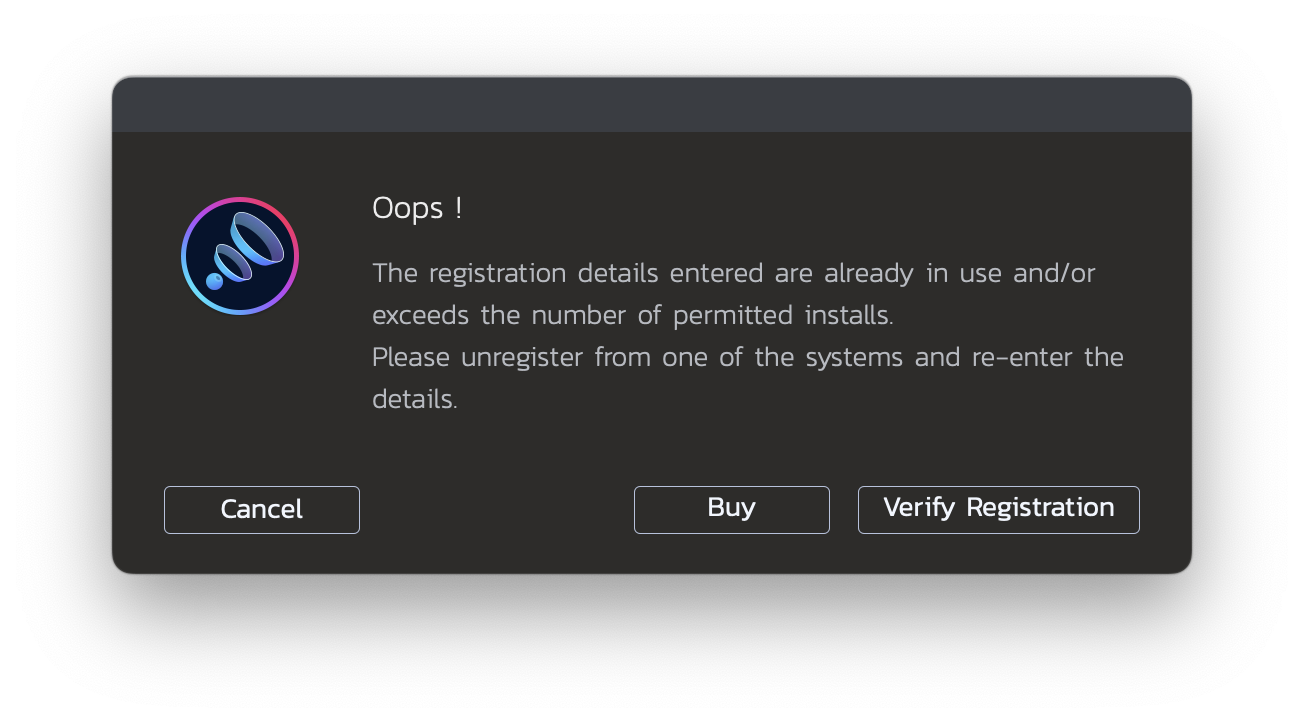Click the line starting "Please unregister from one"

(x=747, y=357)
